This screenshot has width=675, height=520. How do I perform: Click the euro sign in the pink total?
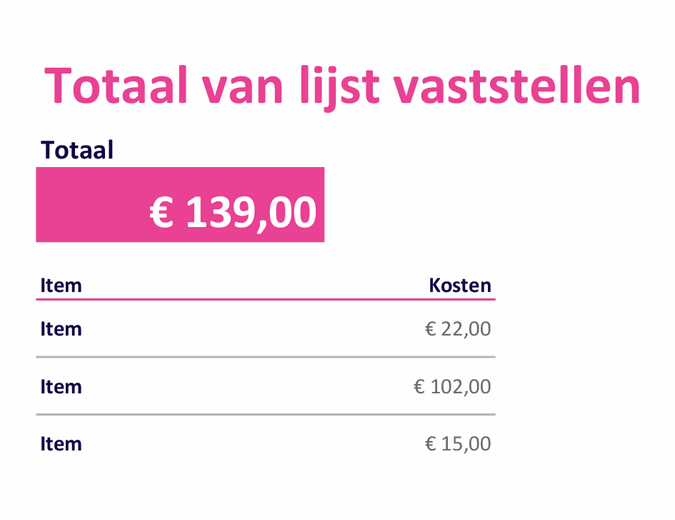click(162, 212)
